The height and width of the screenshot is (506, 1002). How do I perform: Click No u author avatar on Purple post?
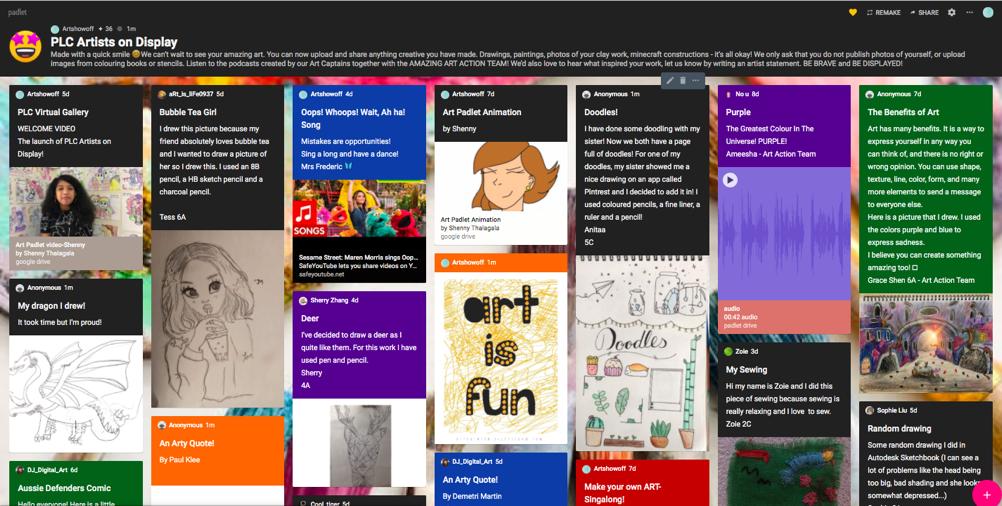[x=728, y=95]
